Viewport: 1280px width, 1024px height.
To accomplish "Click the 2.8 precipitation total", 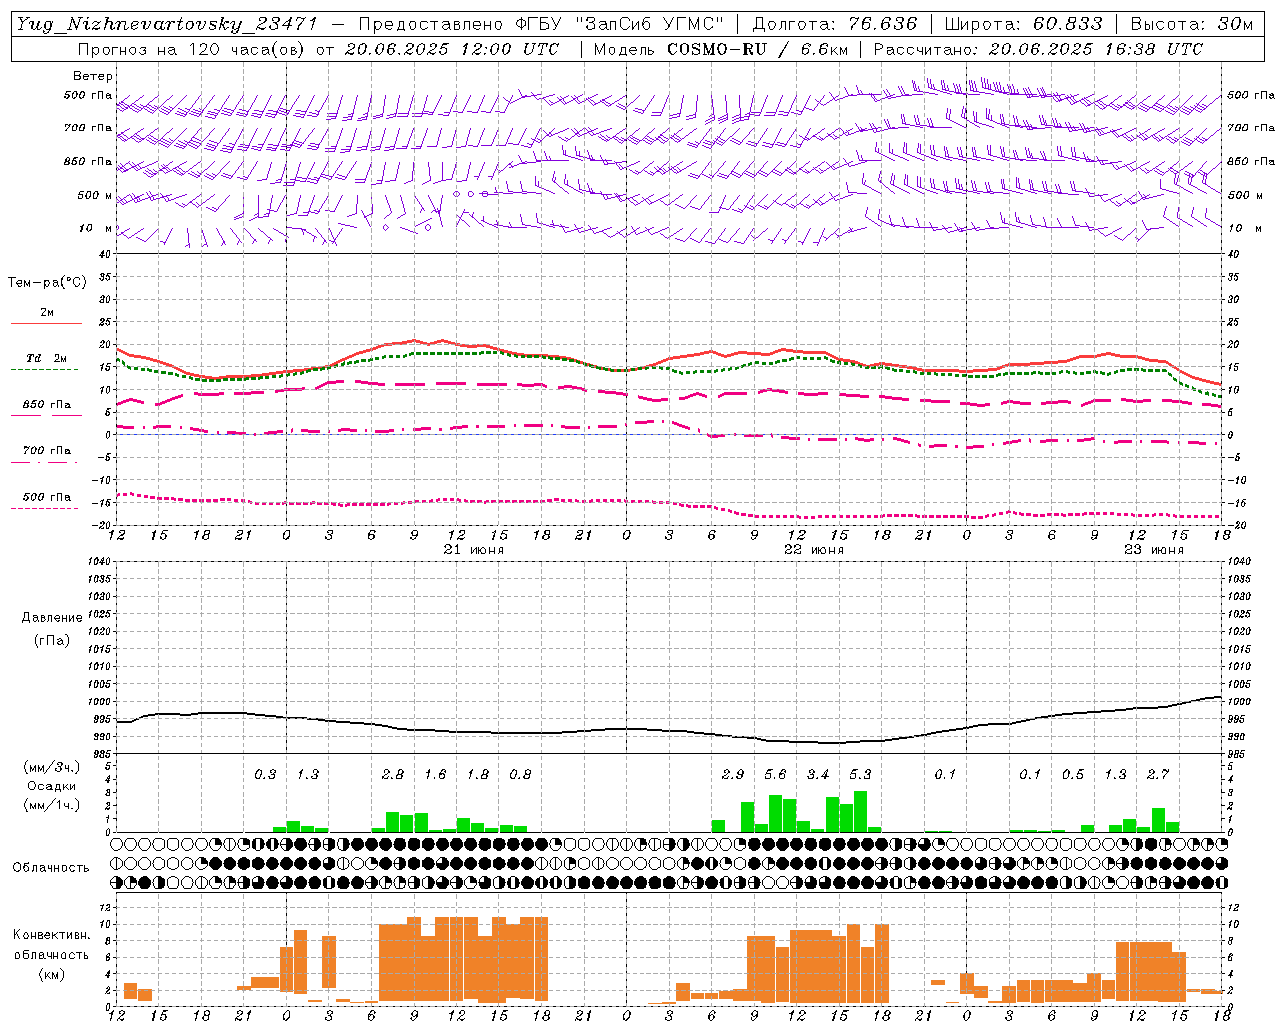I will pyautogui.click(x=393, y=774).
